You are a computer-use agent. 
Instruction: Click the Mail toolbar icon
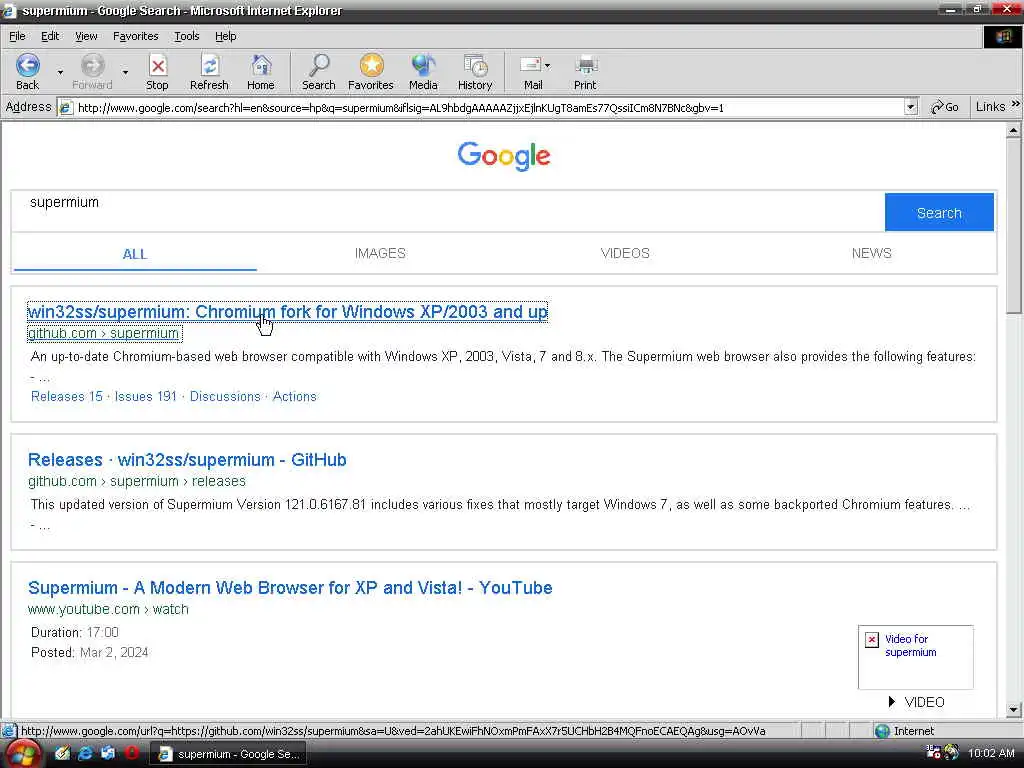coord(530,65)
